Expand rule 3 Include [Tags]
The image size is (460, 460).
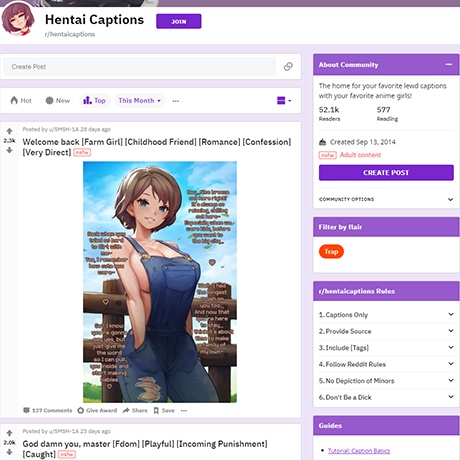click(x=386, y=348)
